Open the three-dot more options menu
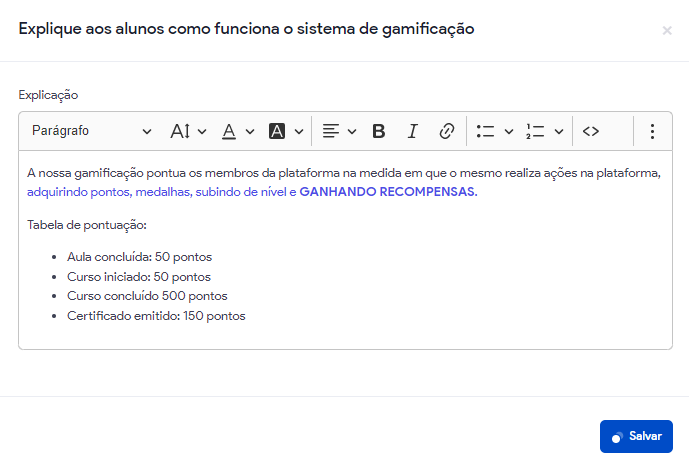This screenshot has width=689, height=471. pos(652,131)
